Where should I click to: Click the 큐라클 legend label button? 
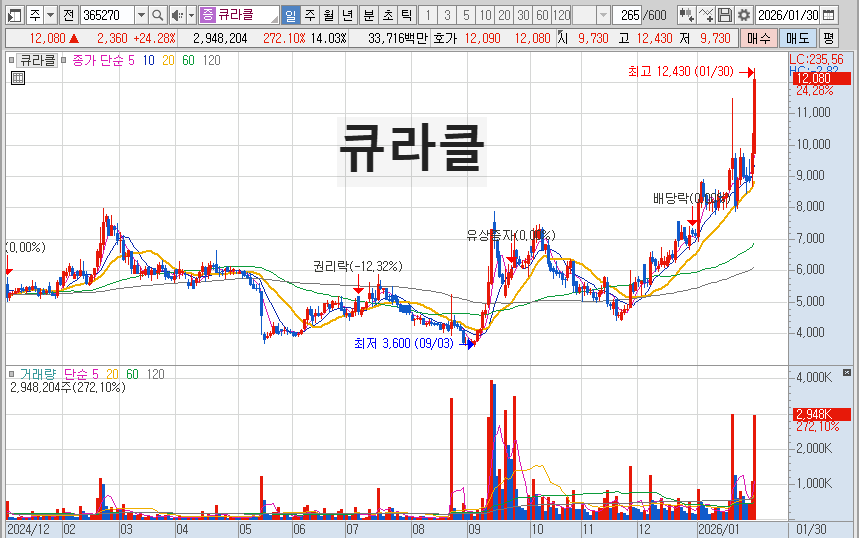click(x=37, y=60)
